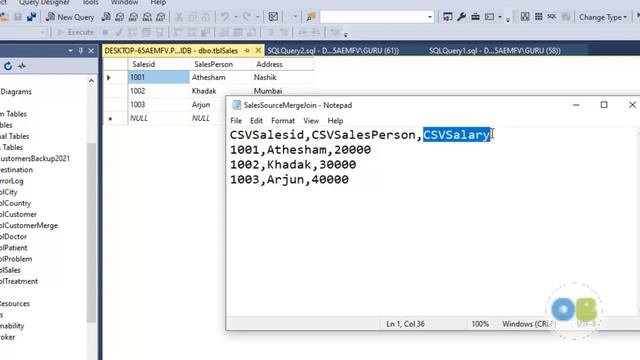Open the search combo box dropdown arrow
Image resolution: width=640 pixels, height=360 pixels.
tap(429, 17)
